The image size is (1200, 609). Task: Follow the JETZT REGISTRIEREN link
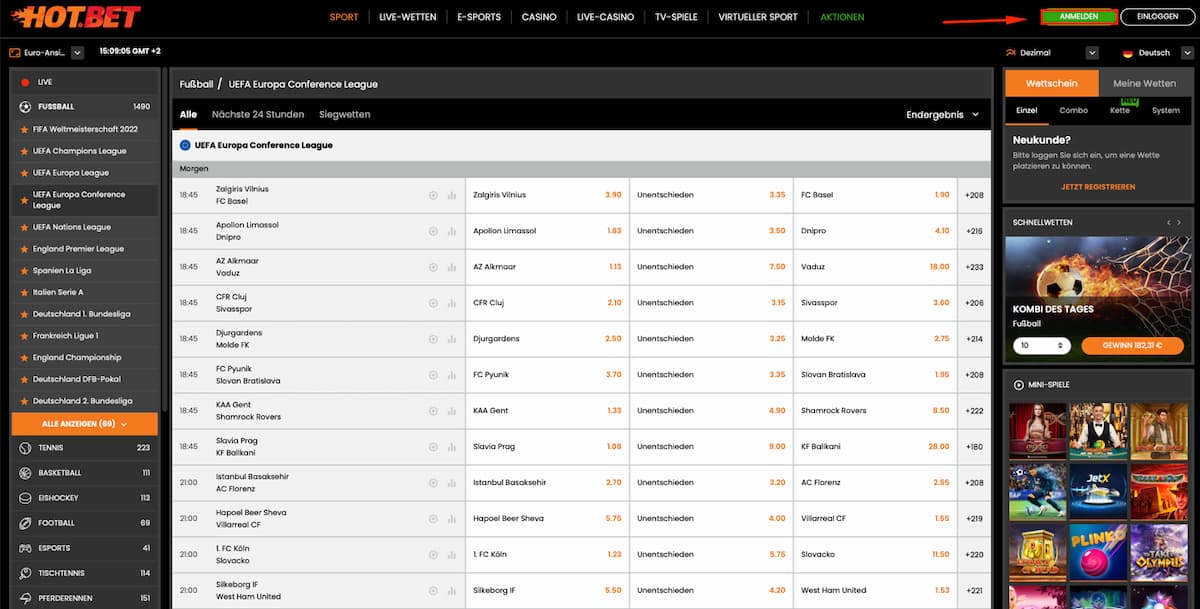click(1098, 187)
